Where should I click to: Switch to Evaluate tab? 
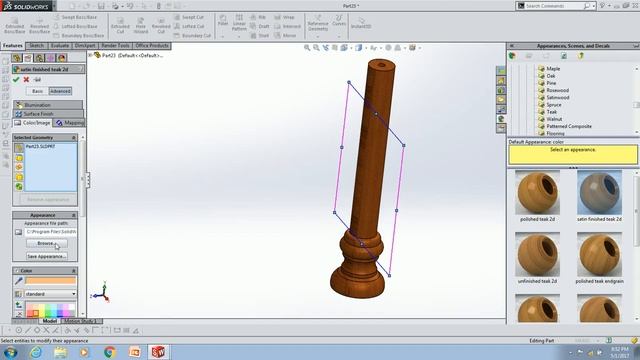coord(60,46)
